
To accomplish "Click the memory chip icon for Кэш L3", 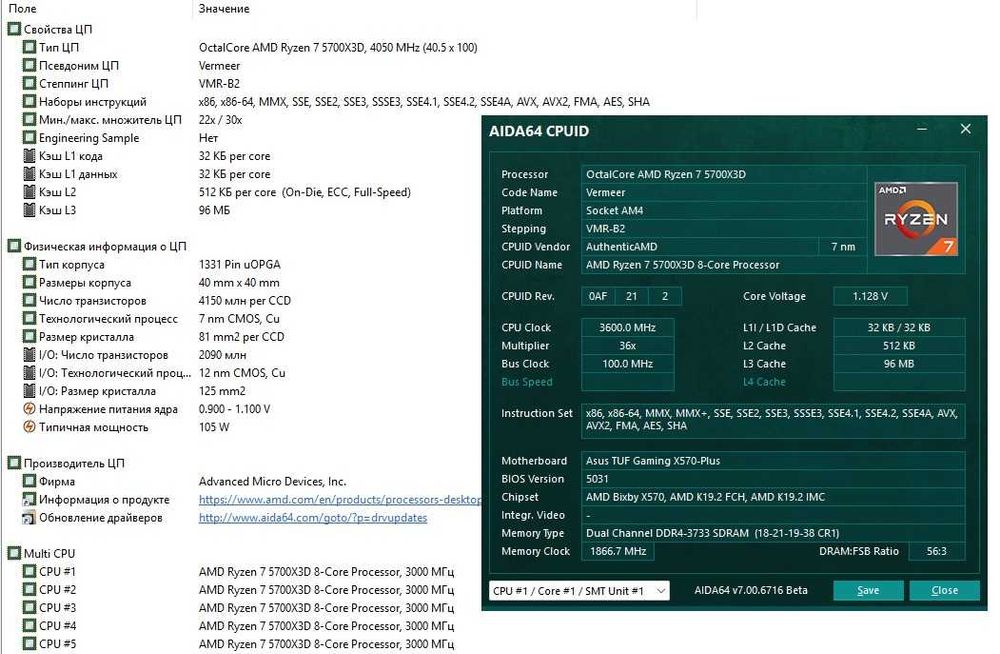I will point(29,210).
